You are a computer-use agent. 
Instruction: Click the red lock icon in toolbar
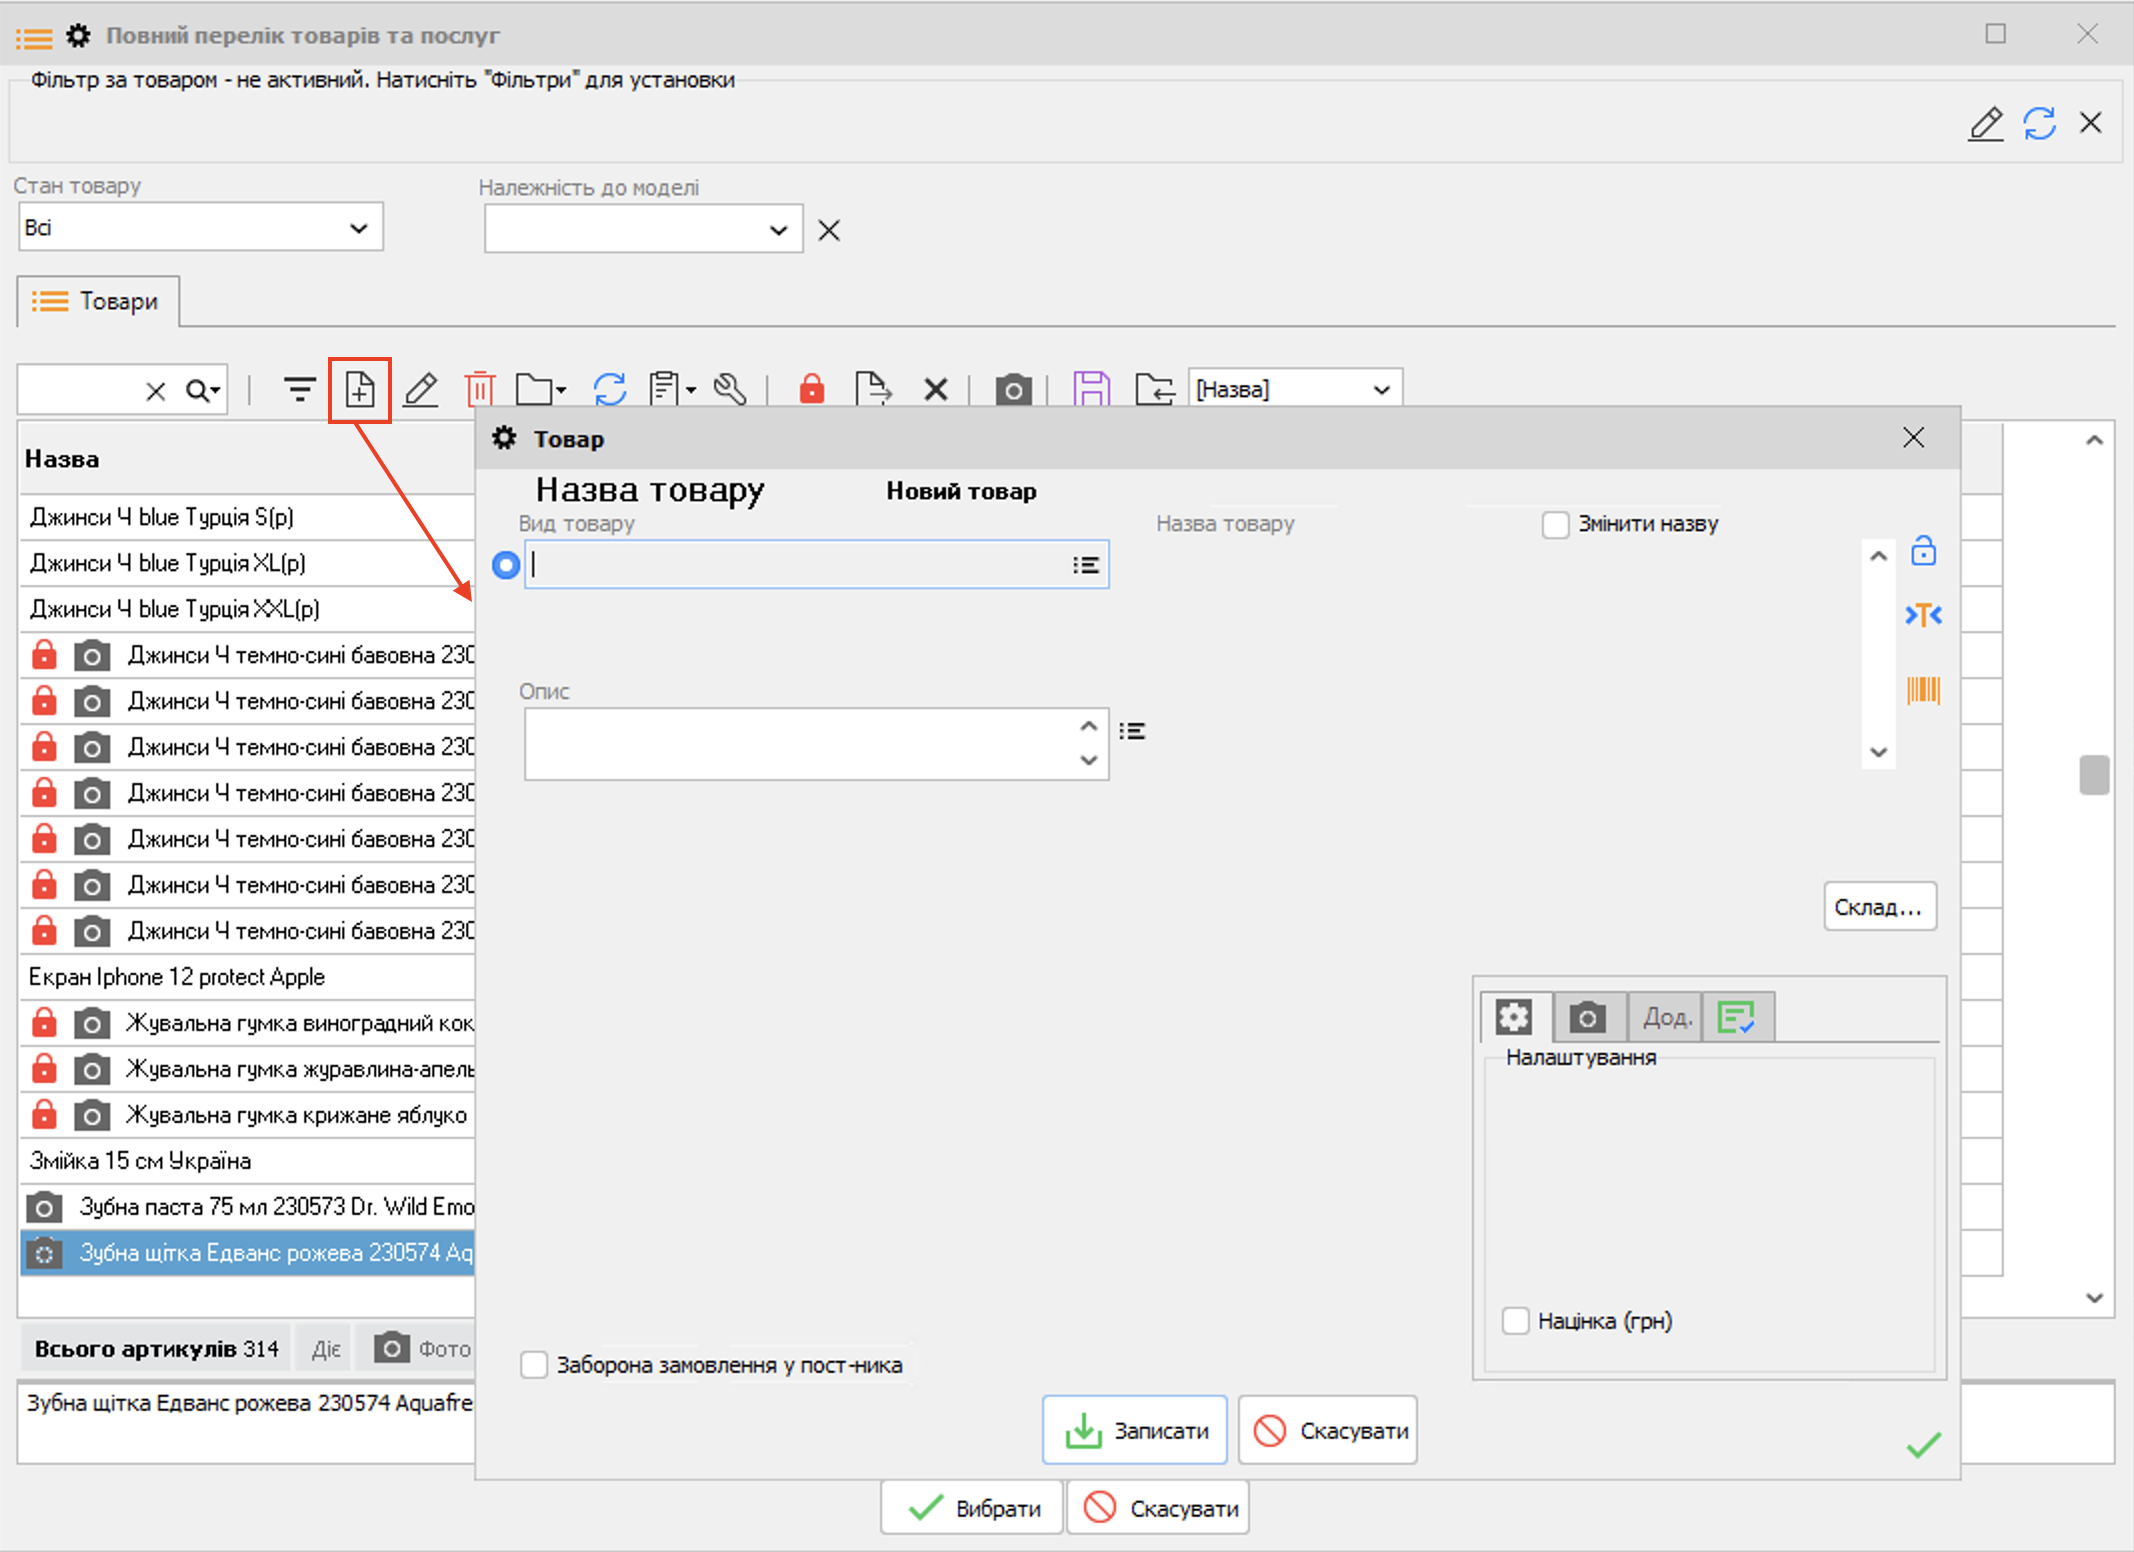811,389
